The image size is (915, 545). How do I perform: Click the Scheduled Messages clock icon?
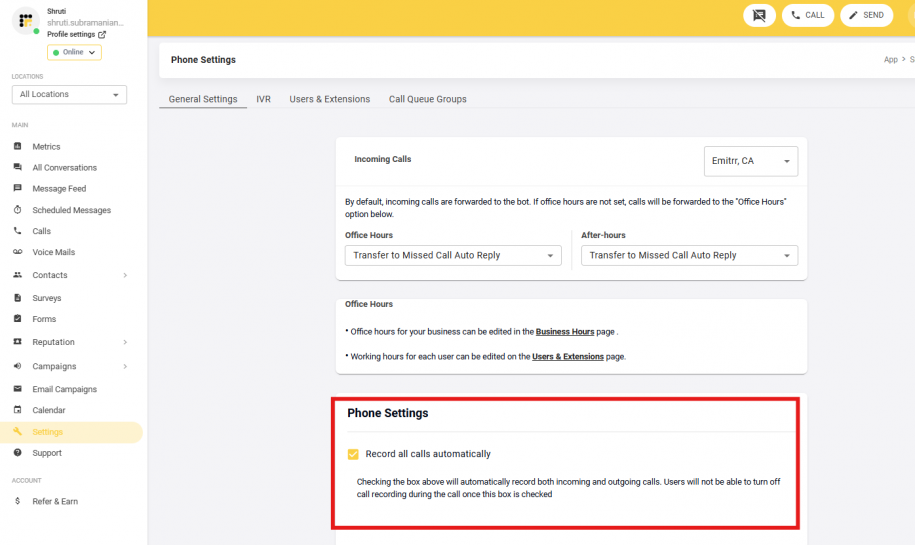18,209
